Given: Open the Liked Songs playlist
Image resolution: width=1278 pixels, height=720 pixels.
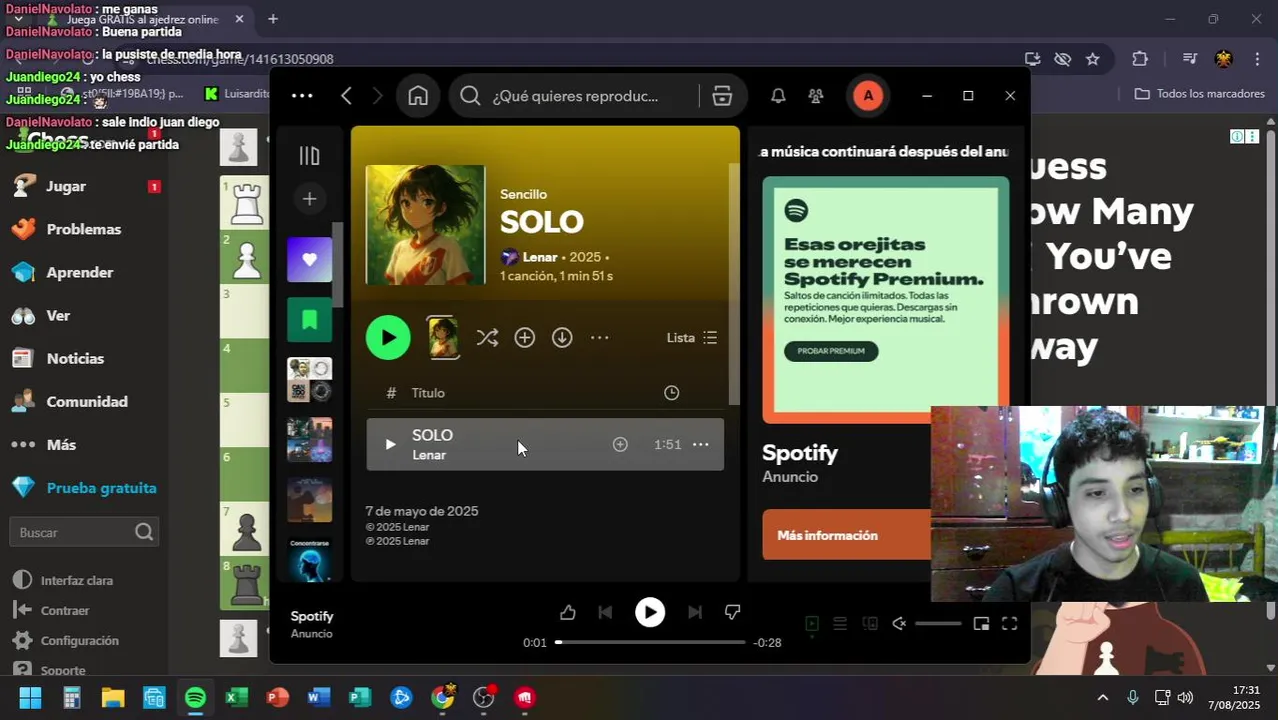Looking at the screenshot, I should (x=309, y=260).
